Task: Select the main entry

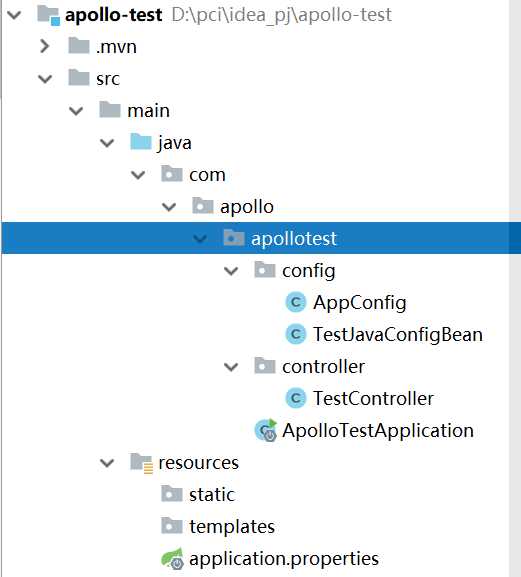Action: (148, 110)
